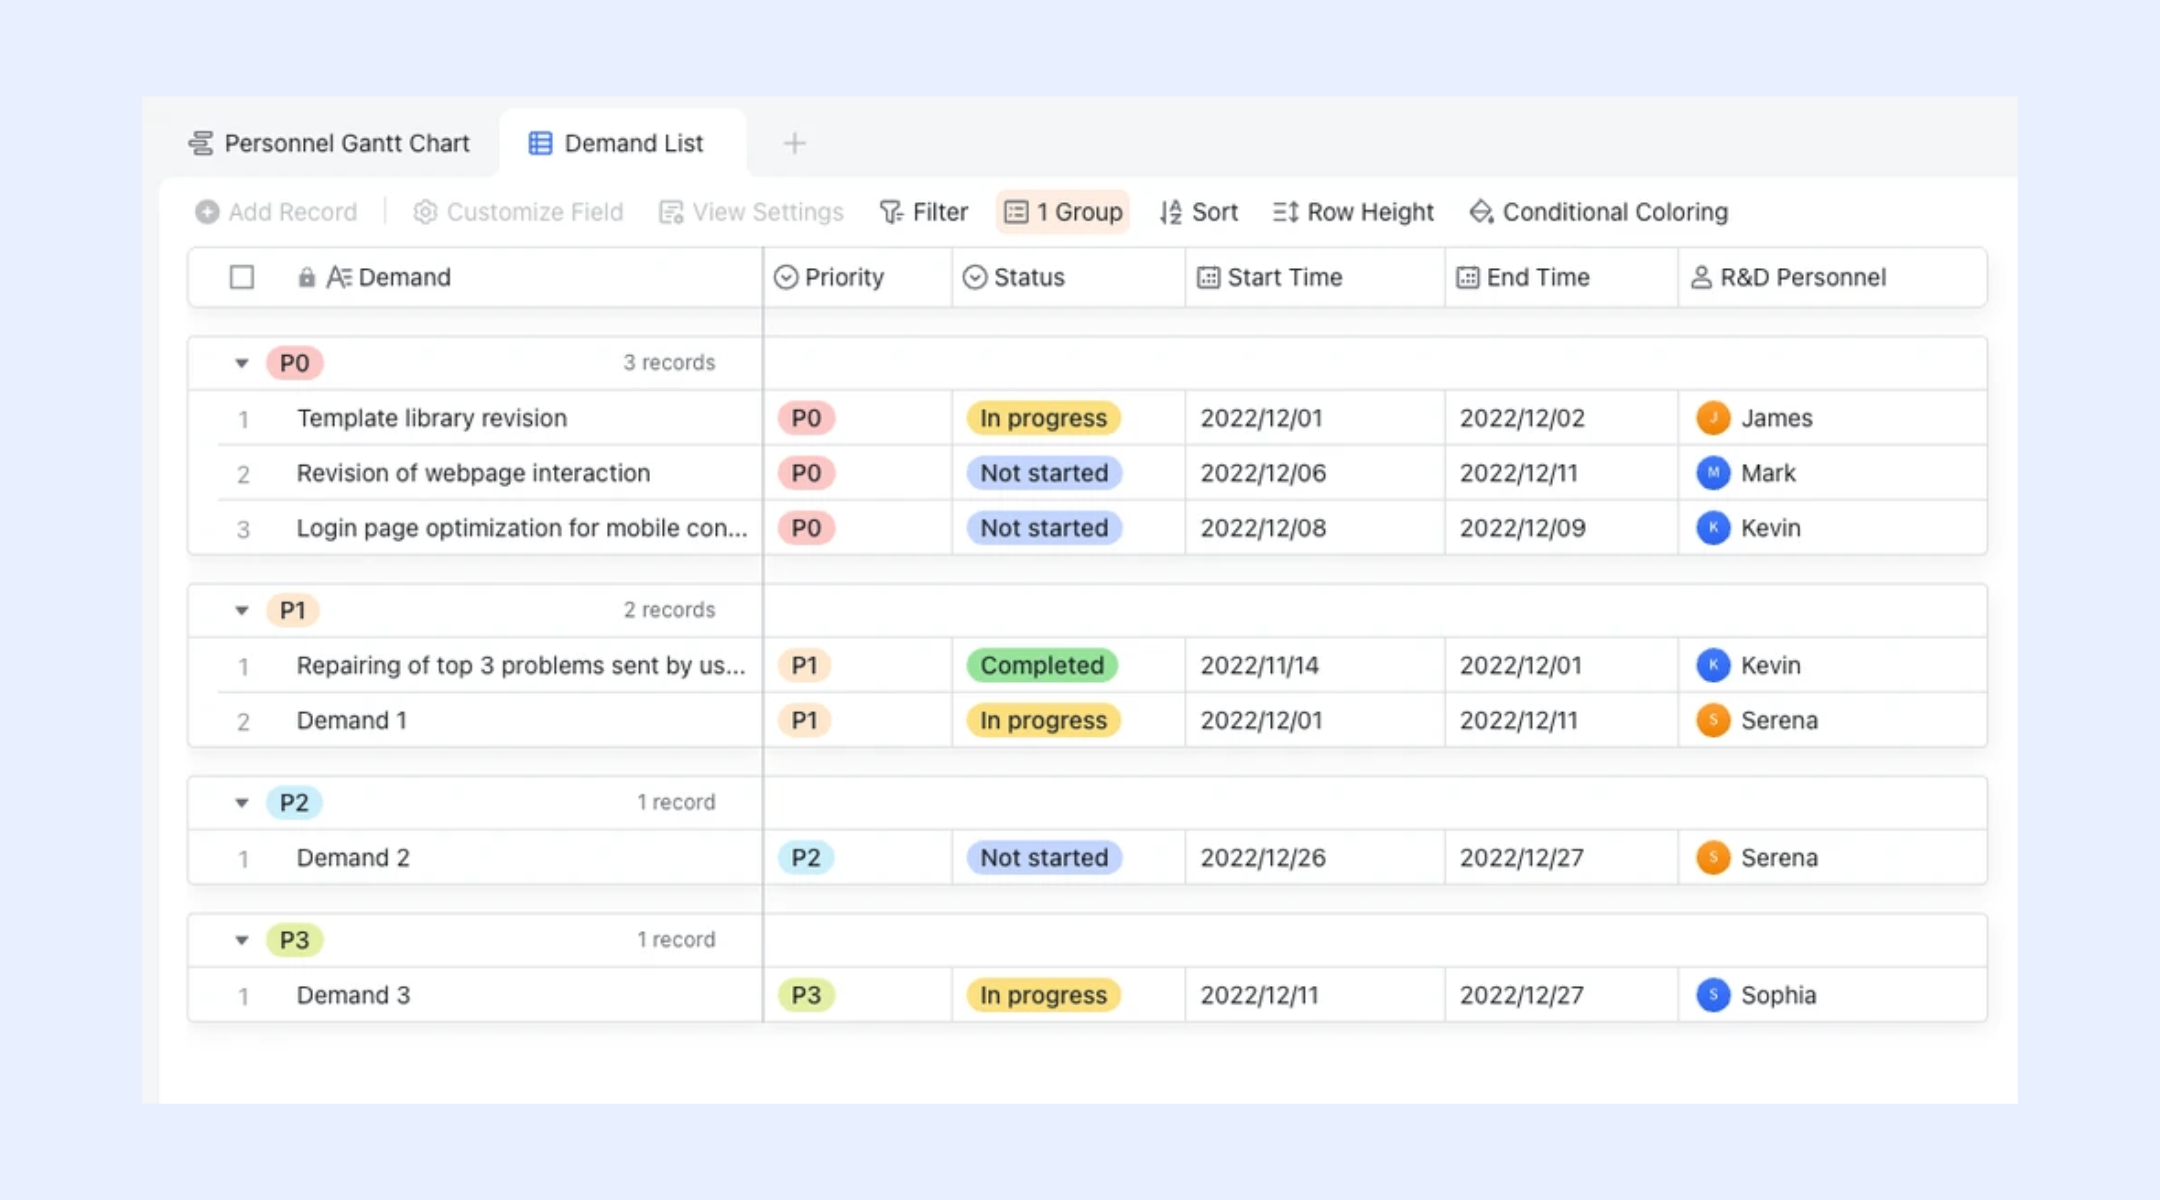The width and height of the screenshot is (2160, 1200).
Task: Click the Personnel Gantt Chart tab icon
Action: tap(201, 143)
